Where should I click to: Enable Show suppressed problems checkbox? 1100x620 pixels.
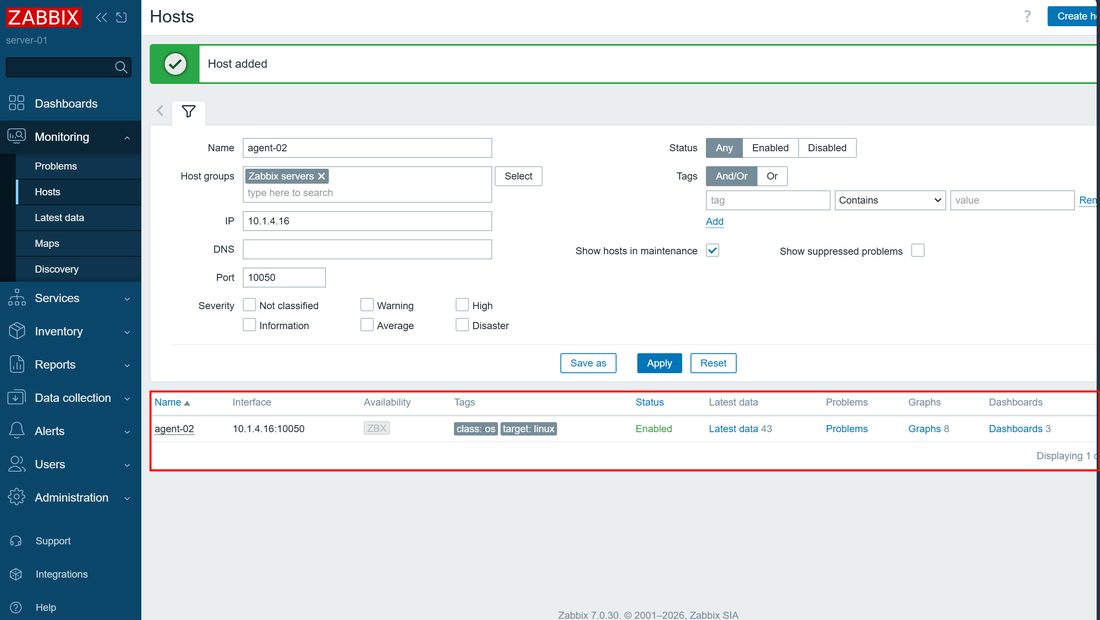[x=918, y=250]
